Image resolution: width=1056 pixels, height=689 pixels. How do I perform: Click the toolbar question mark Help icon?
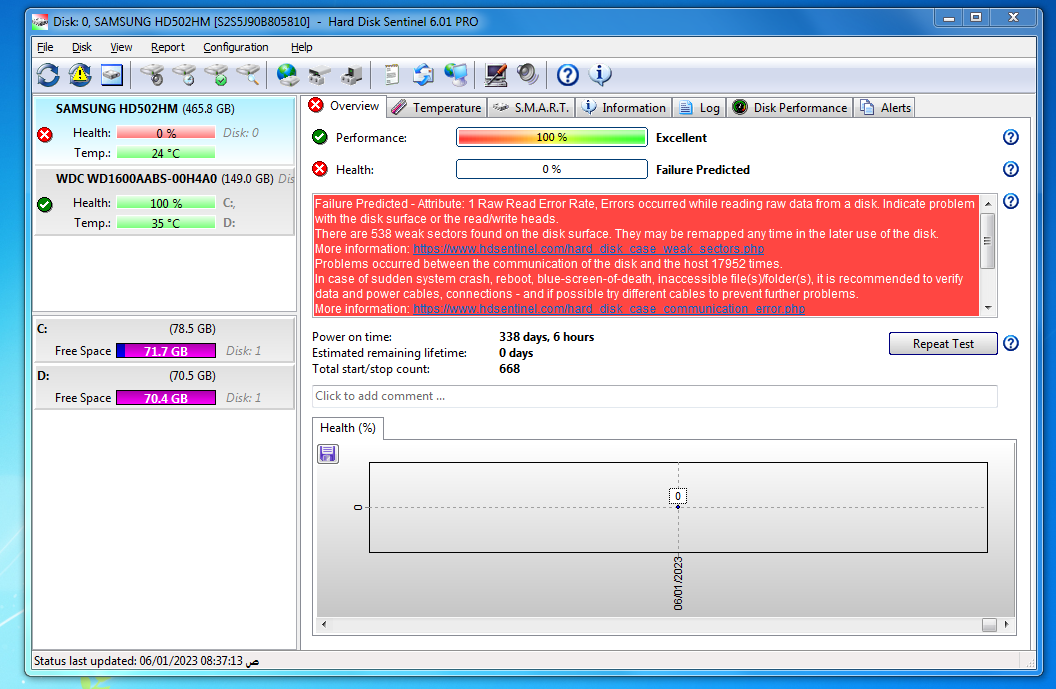tap(568, 75)
